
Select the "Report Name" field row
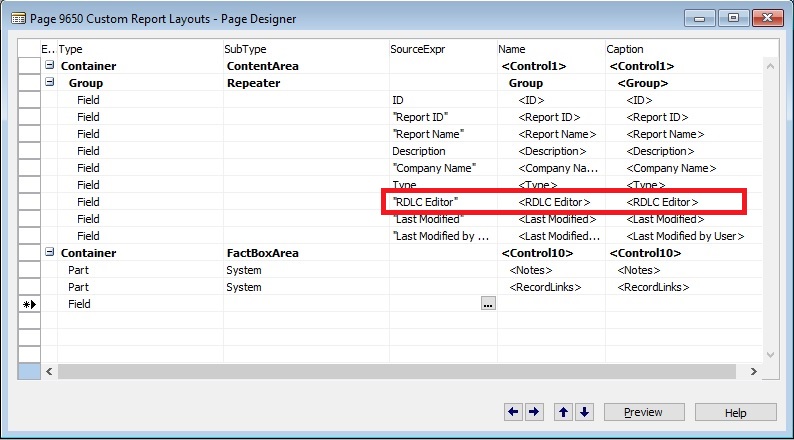click(x=140, y=134)
